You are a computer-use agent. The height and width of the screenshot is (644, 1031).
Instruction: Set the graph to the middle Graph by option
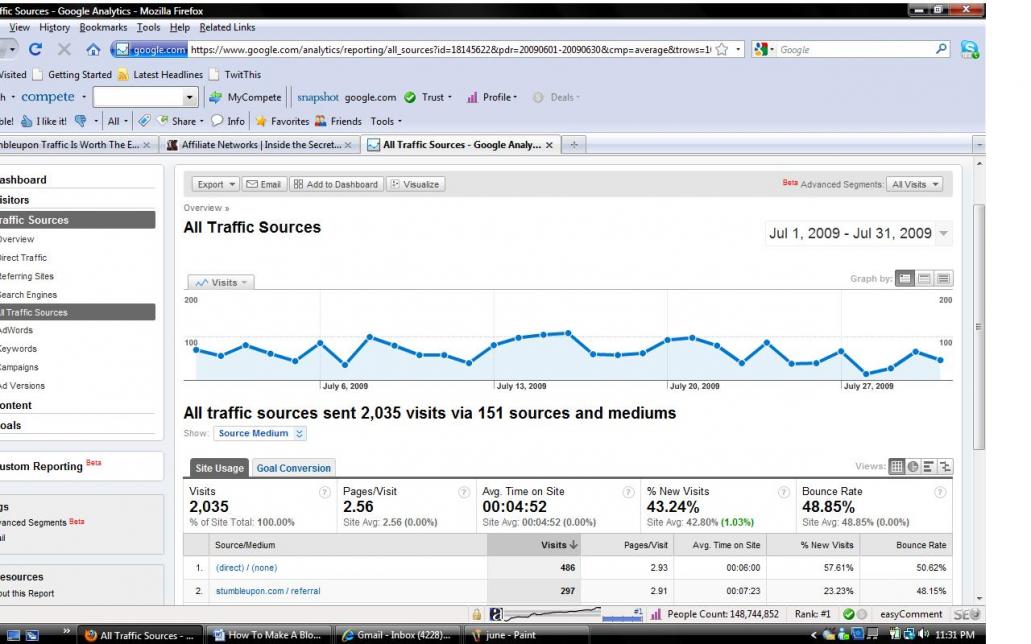coord(924,279)
